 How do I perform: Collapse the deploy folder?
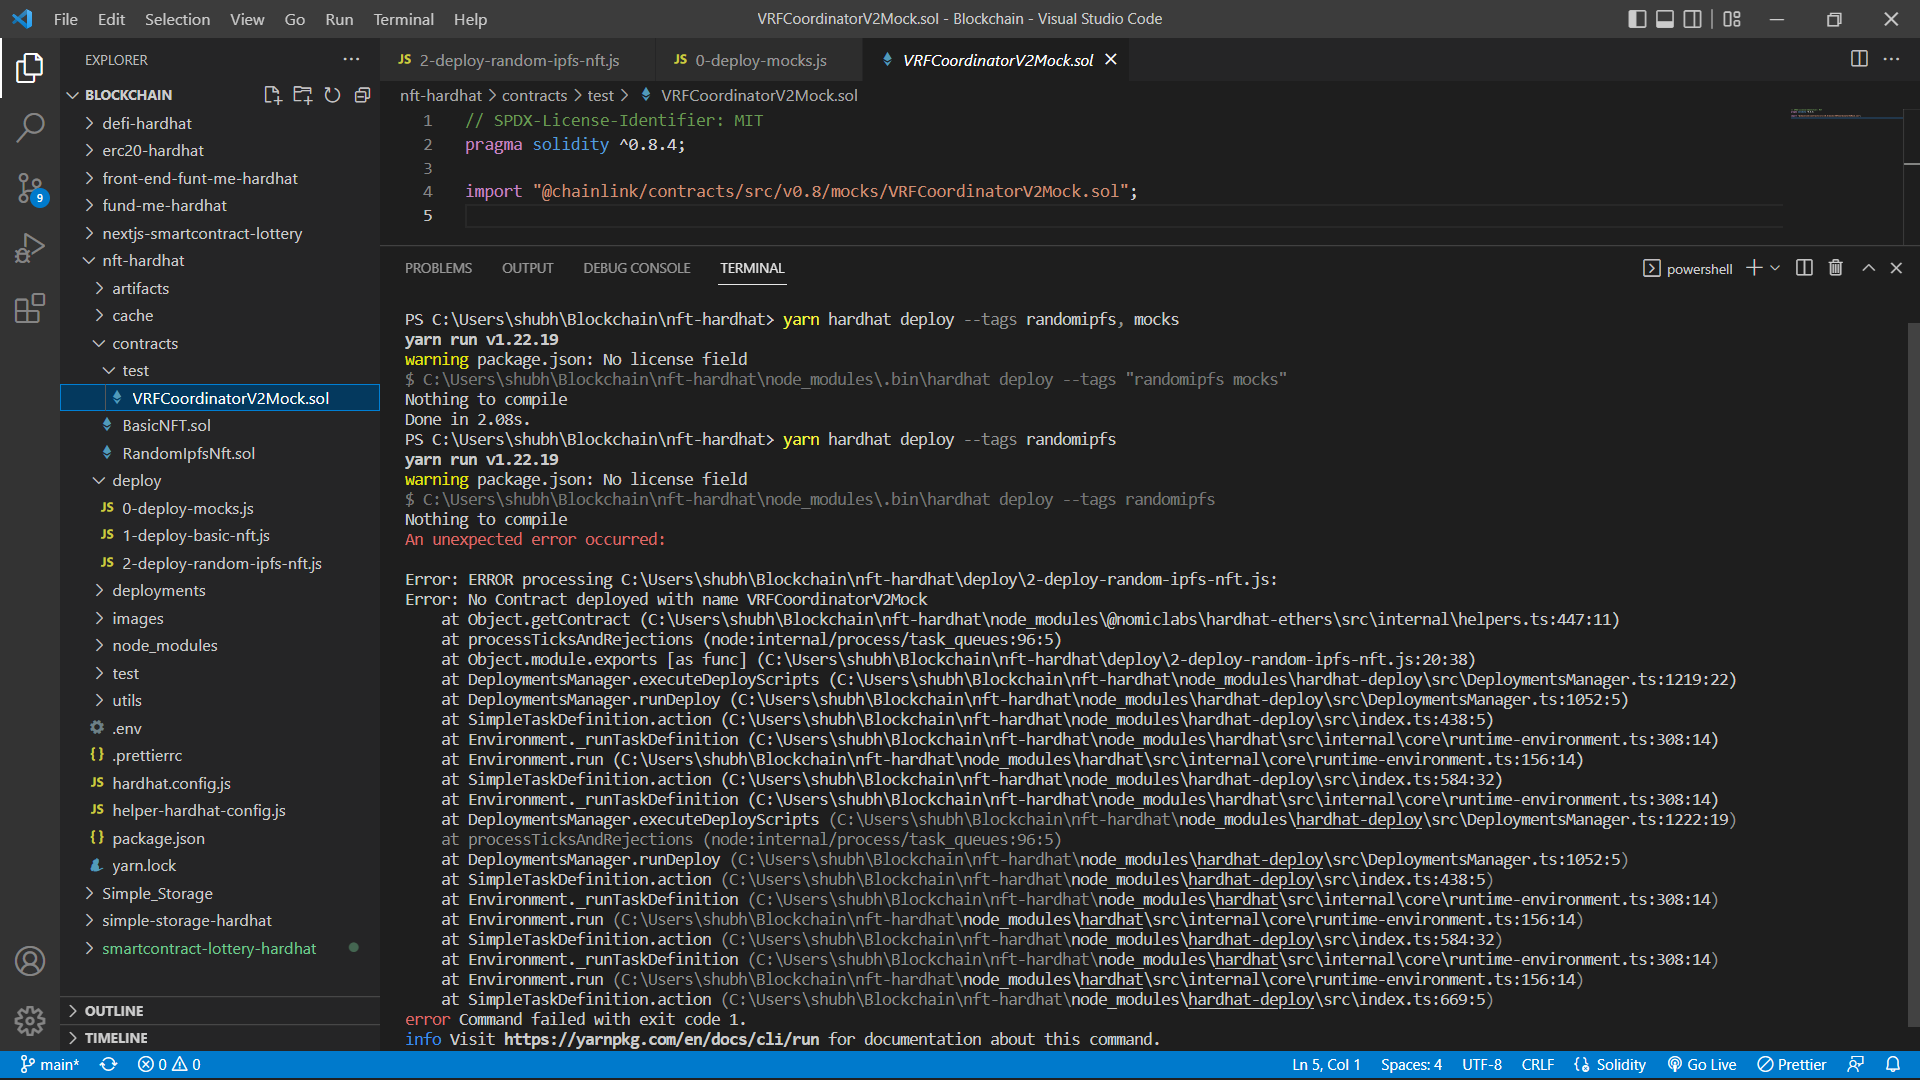tap(136, 480)
